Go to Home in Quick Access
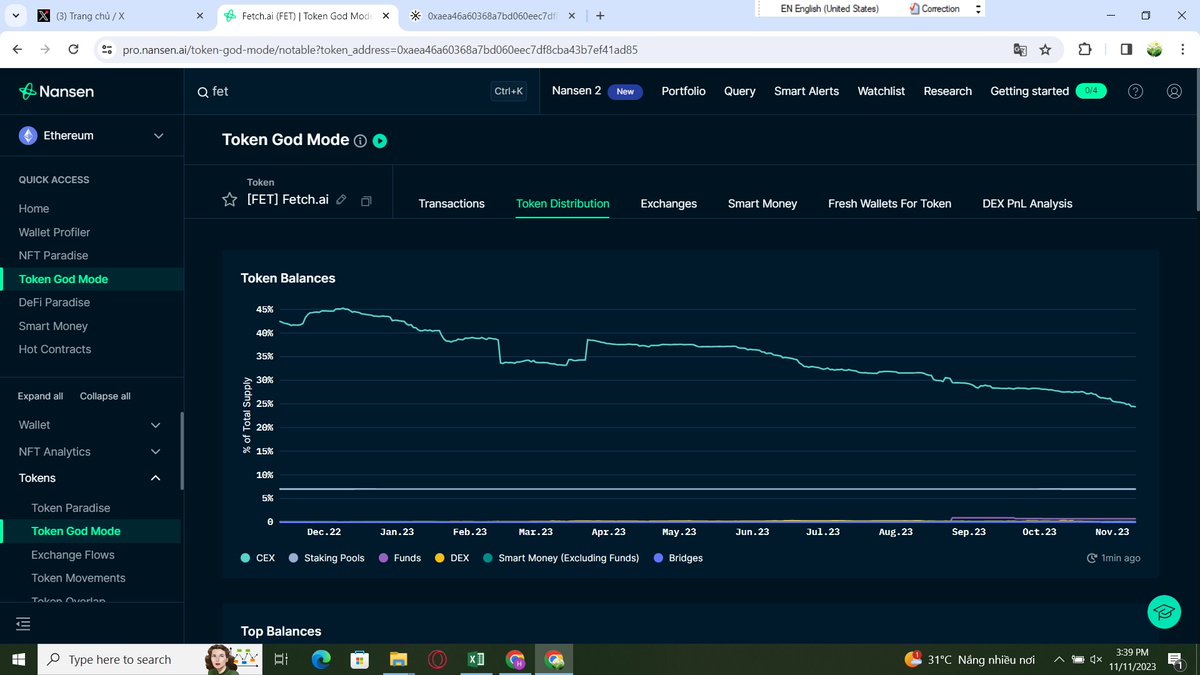Image resolution: width=1200 pixels, height=675 pixels. point(34,209)
